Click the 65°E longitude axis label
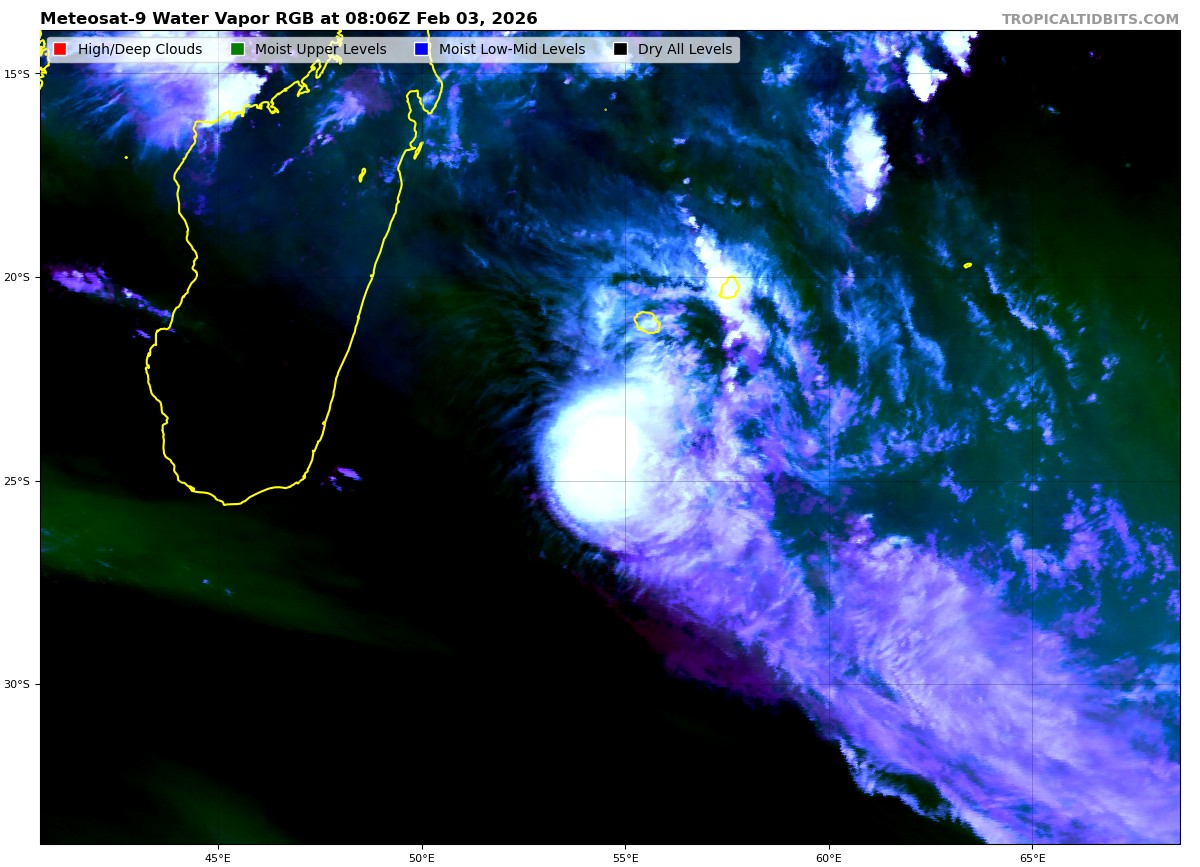Image resolution: width=1200 pixels, height=867 pixels. tap(1032, 858)
